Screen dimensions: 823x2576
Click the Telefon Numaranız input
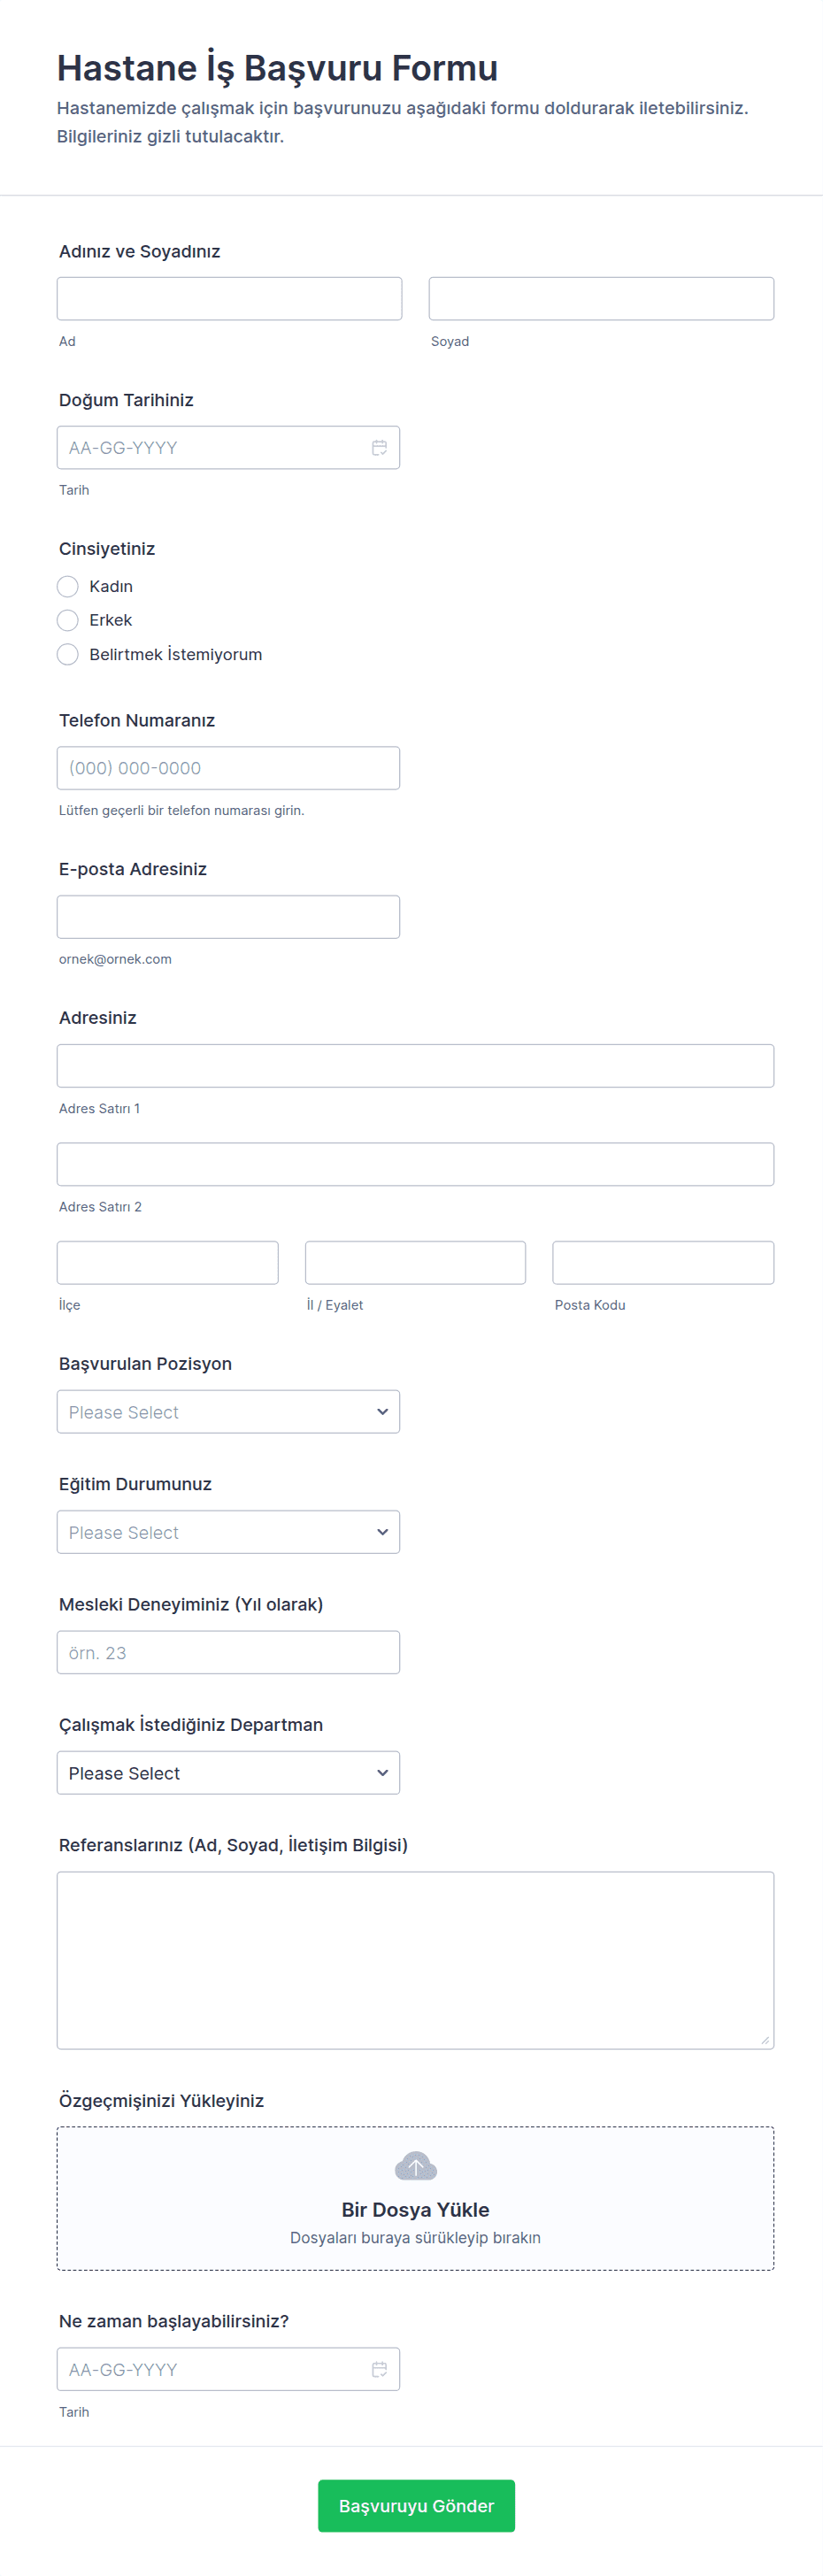click(228, 768)
